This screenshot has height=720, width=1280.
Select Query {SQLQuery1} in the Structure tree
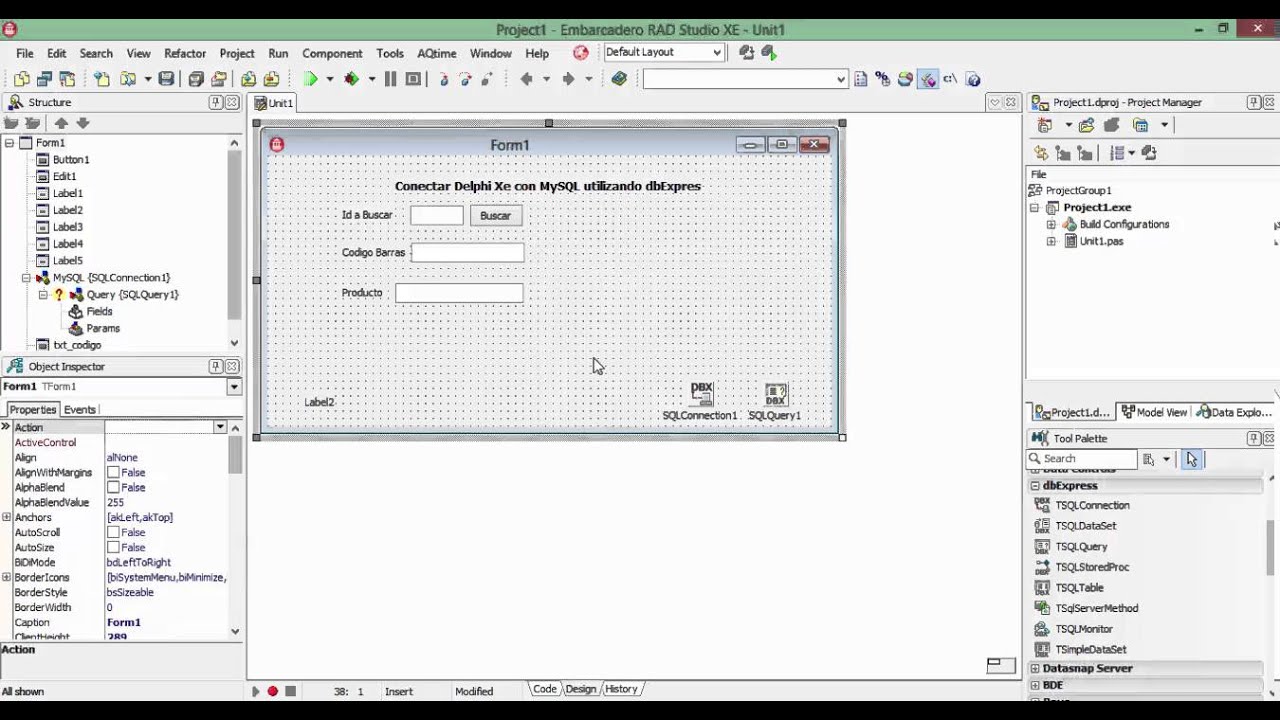tap(132, 295)
